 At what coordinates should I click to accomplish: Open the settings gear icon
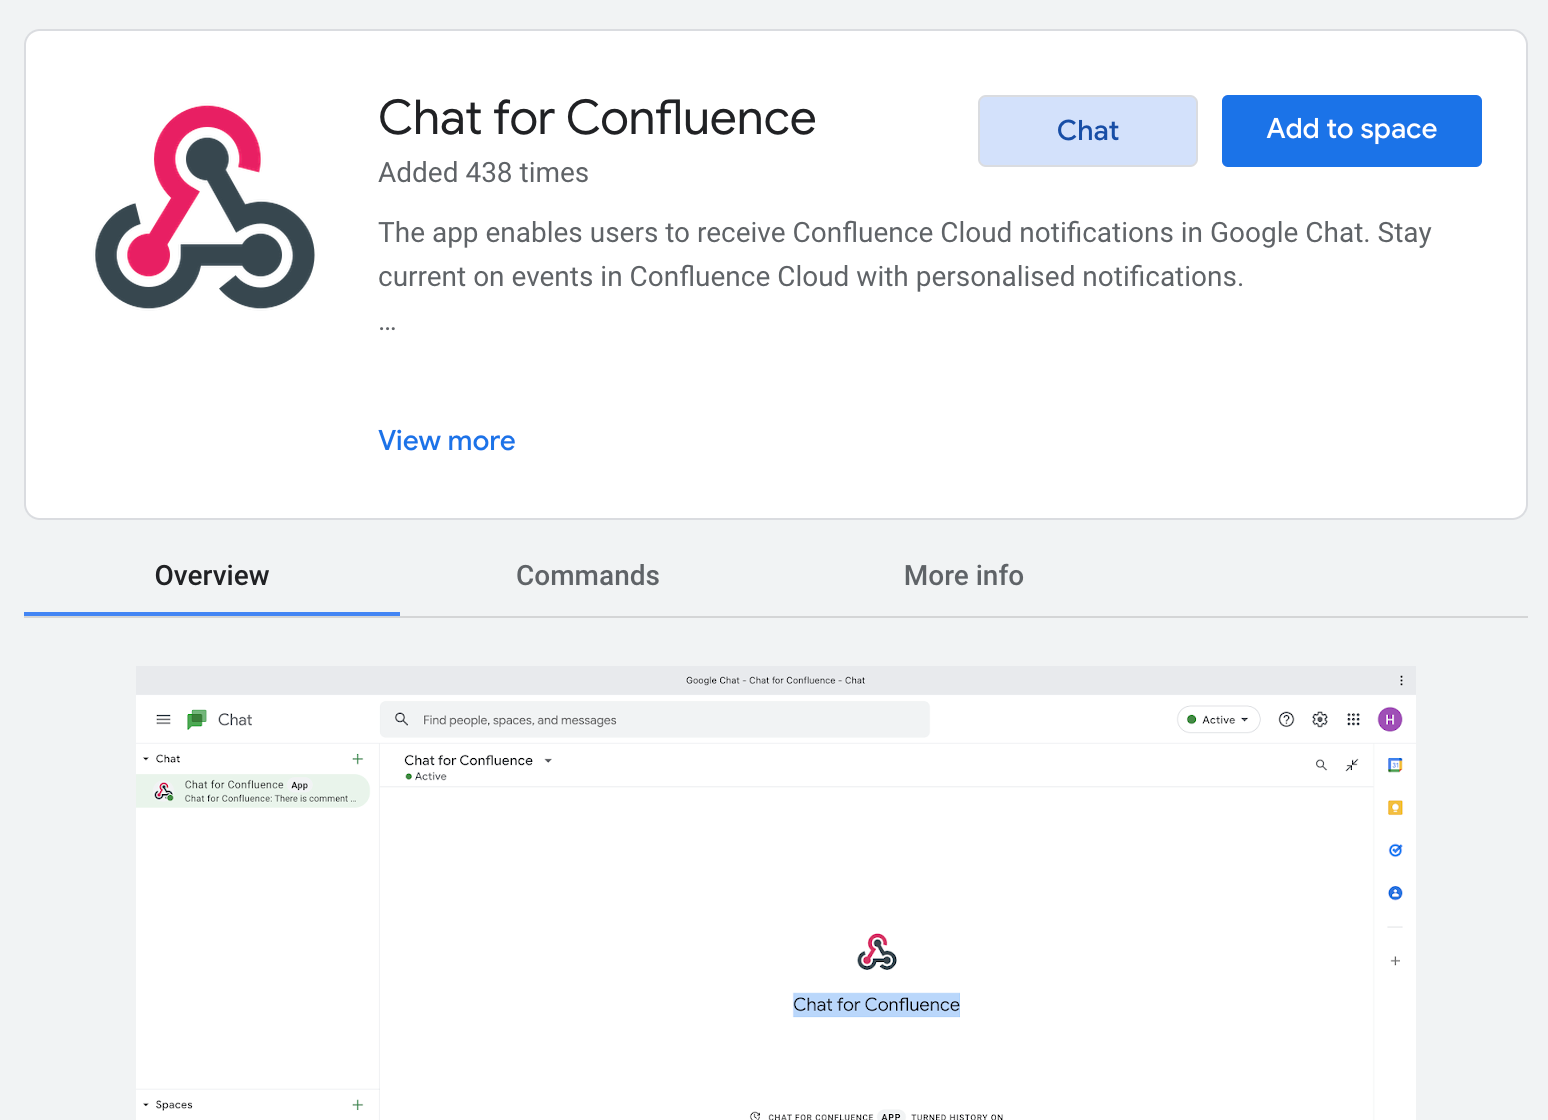pos(1320,719)
